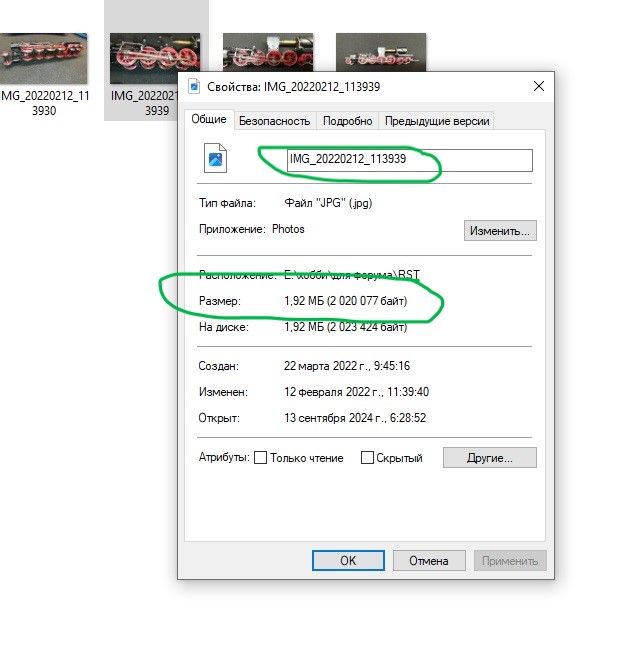Click the IMG_20220212_113930 file name label
Screen dimensions: 641x672
click(43, 103)
